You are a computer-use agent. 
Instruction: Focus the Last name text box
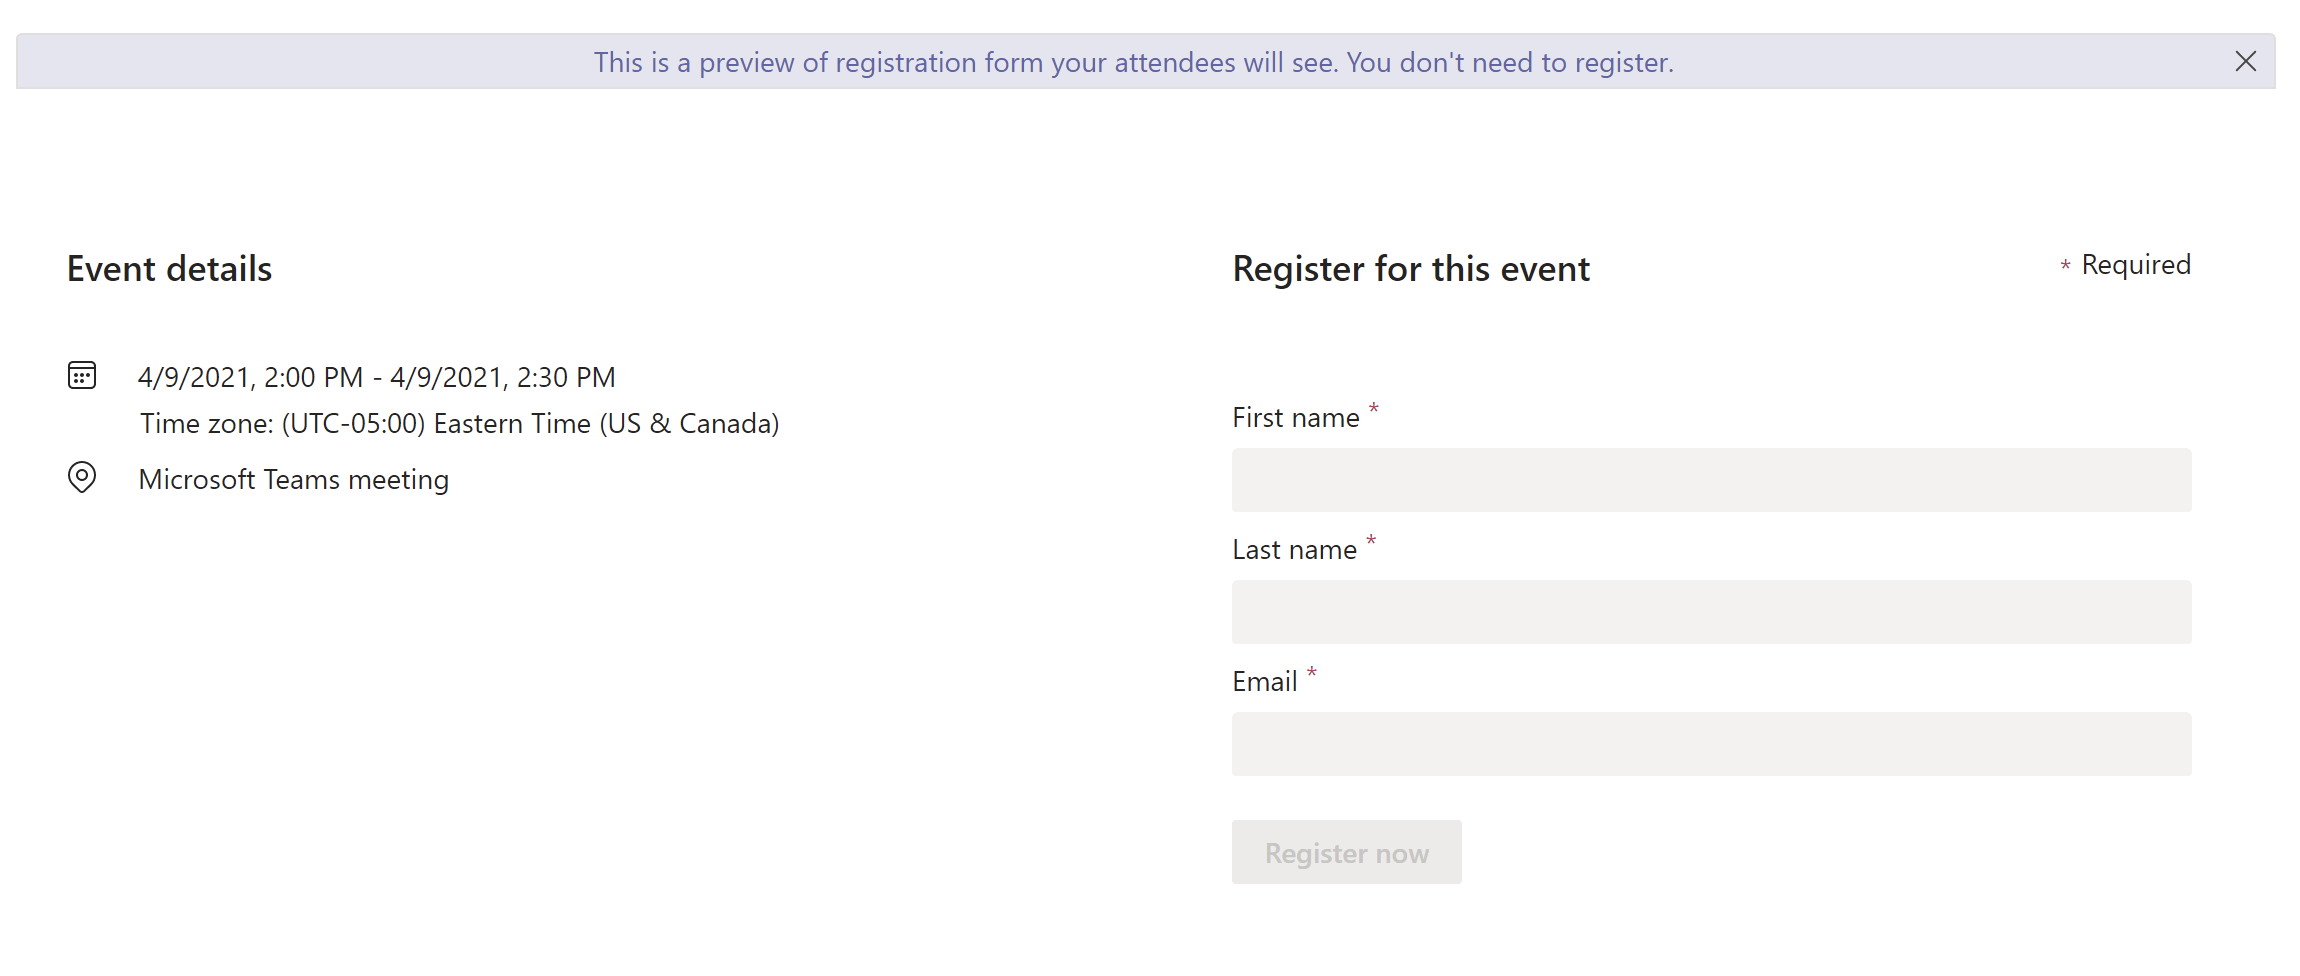pos(1711,612)
